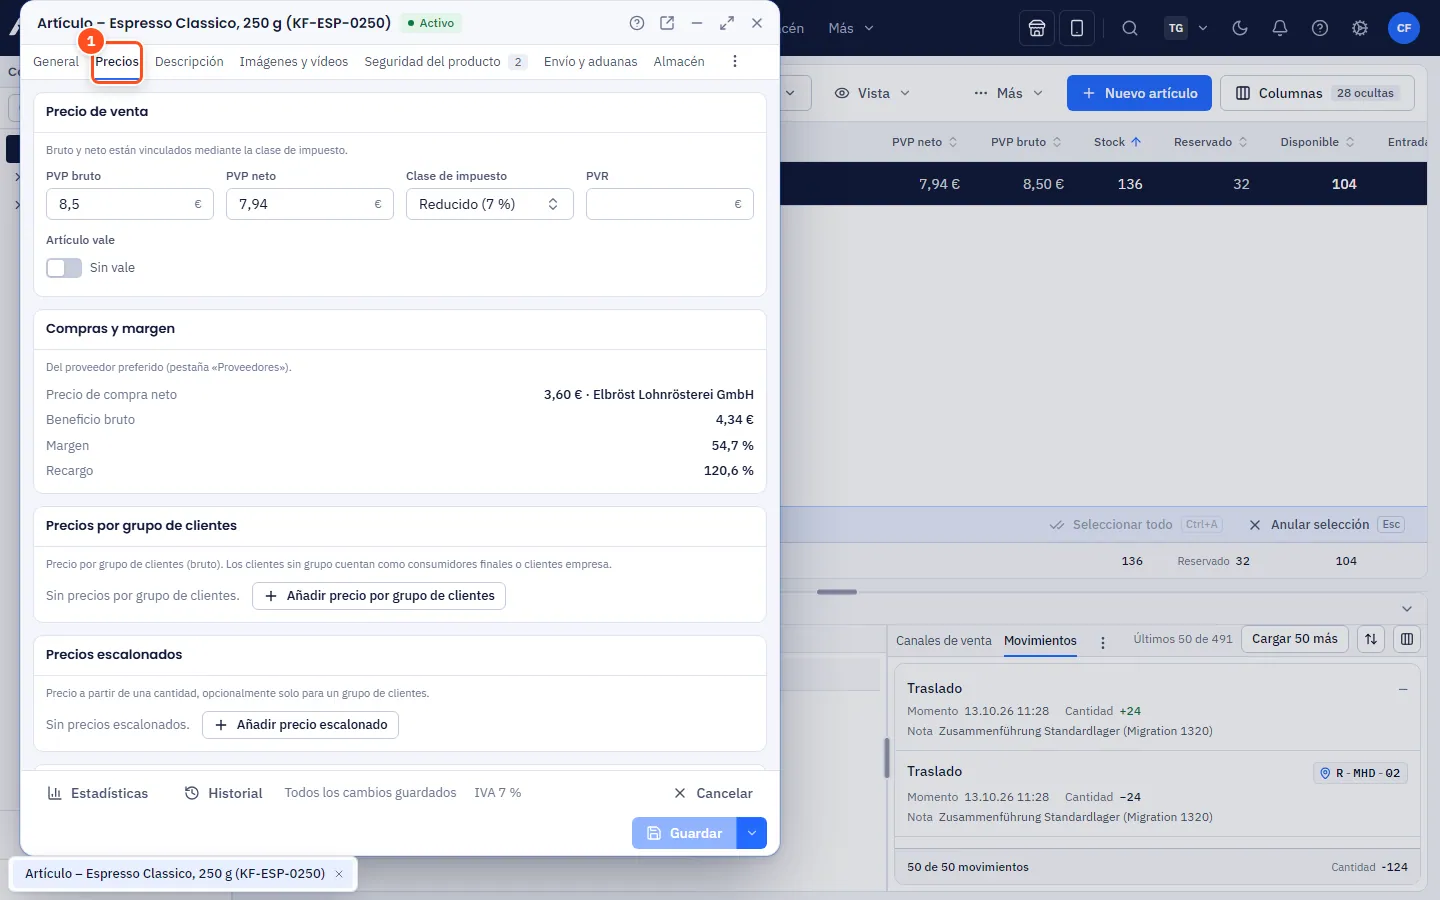This screenshot has width=1440, height=900.
Task: Click Añadir precio por grupo de clientes
Action: pyautogui.click(x=379, y=596)
